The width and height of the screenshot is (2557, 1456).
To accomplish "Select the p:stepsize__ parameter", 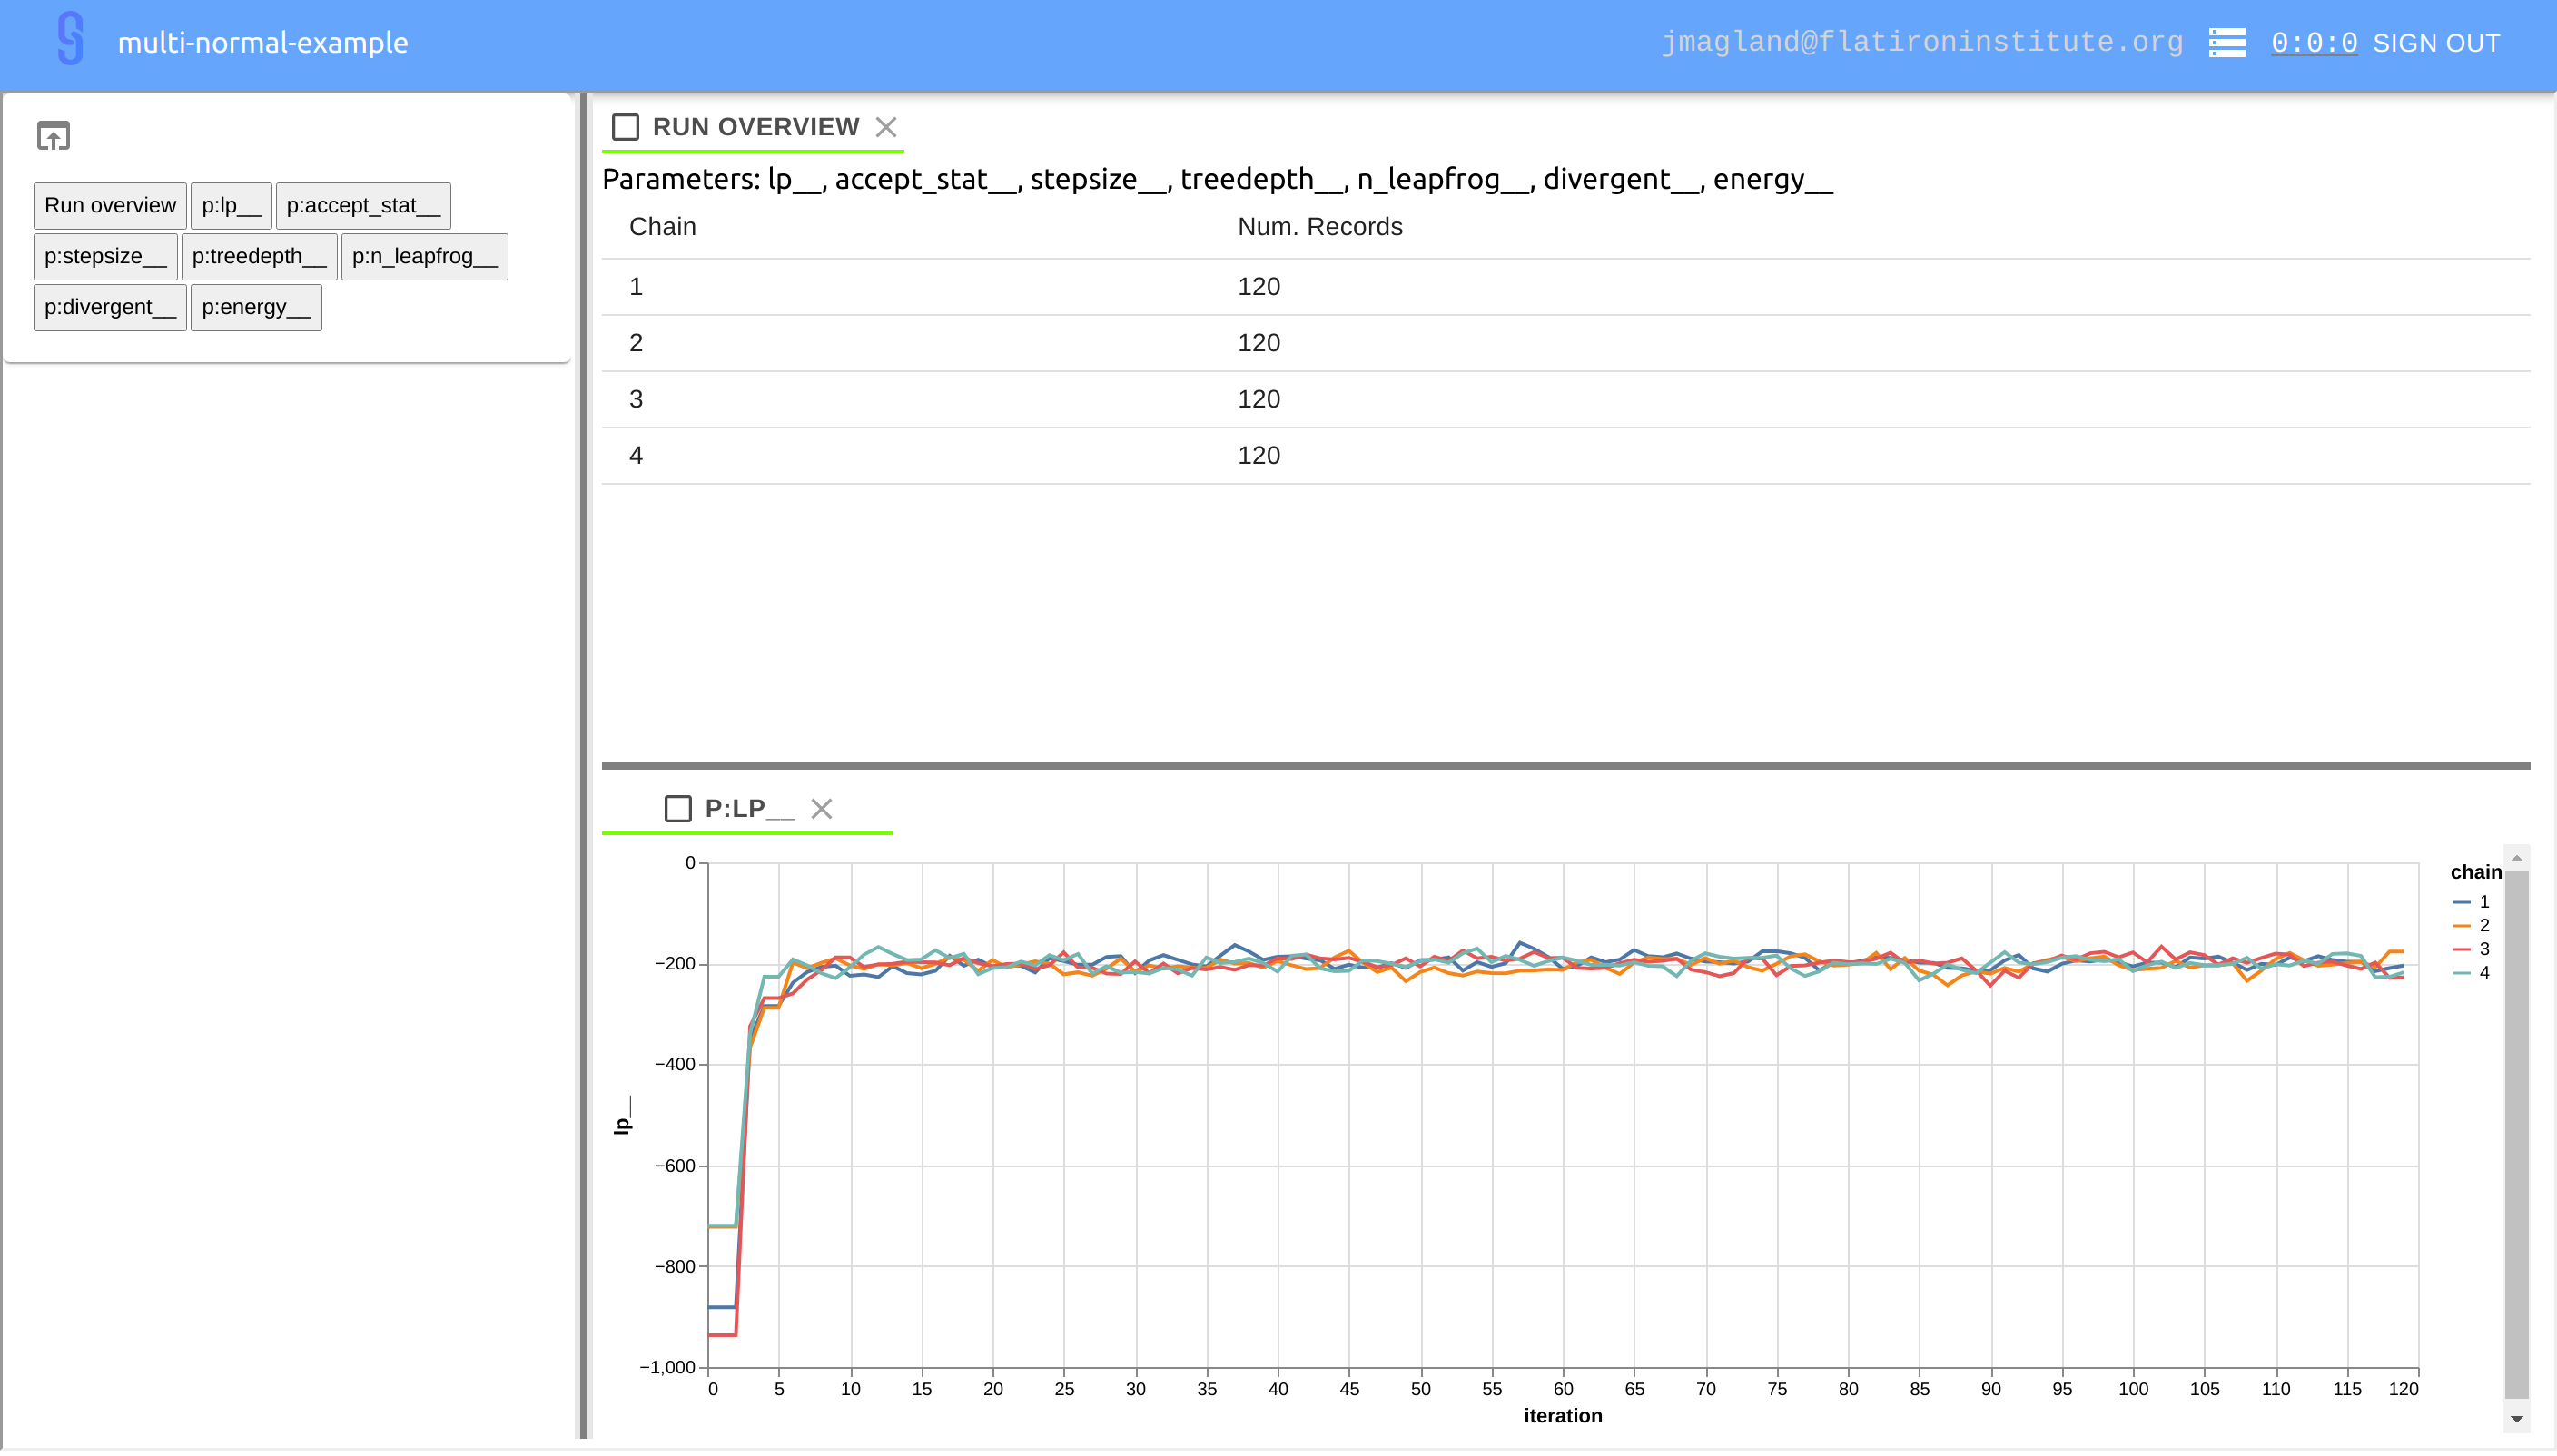I will pos(105,256).
